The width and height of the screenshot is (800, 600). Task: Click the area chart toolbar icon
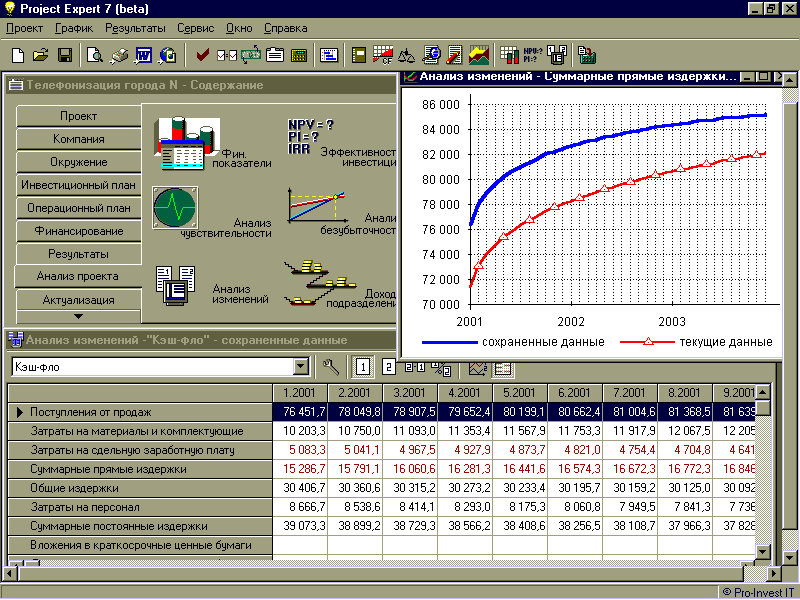[479, 55]
